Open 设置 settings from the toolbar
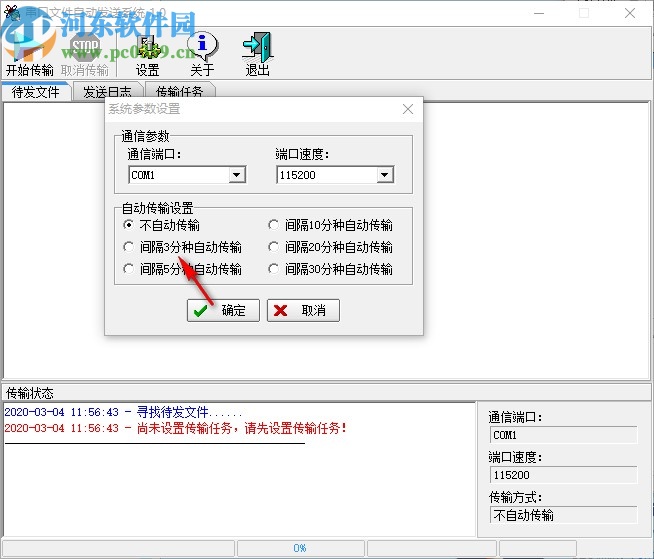 [x=148, y=54]
